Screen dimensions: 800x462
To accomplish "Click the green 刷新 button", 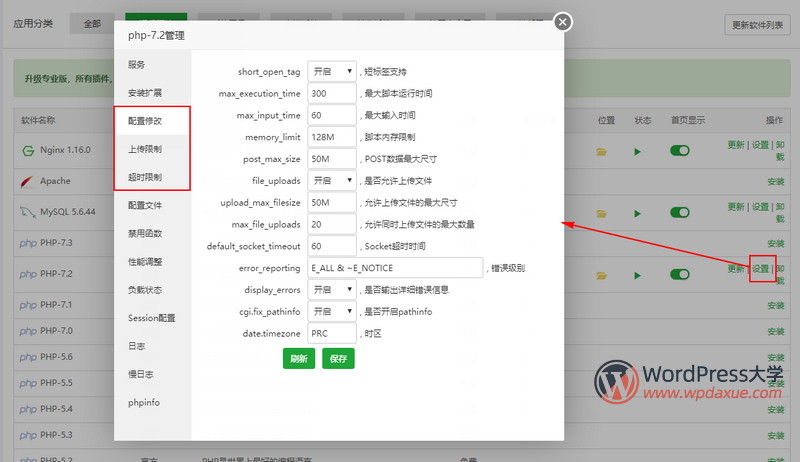I will 299,358.
